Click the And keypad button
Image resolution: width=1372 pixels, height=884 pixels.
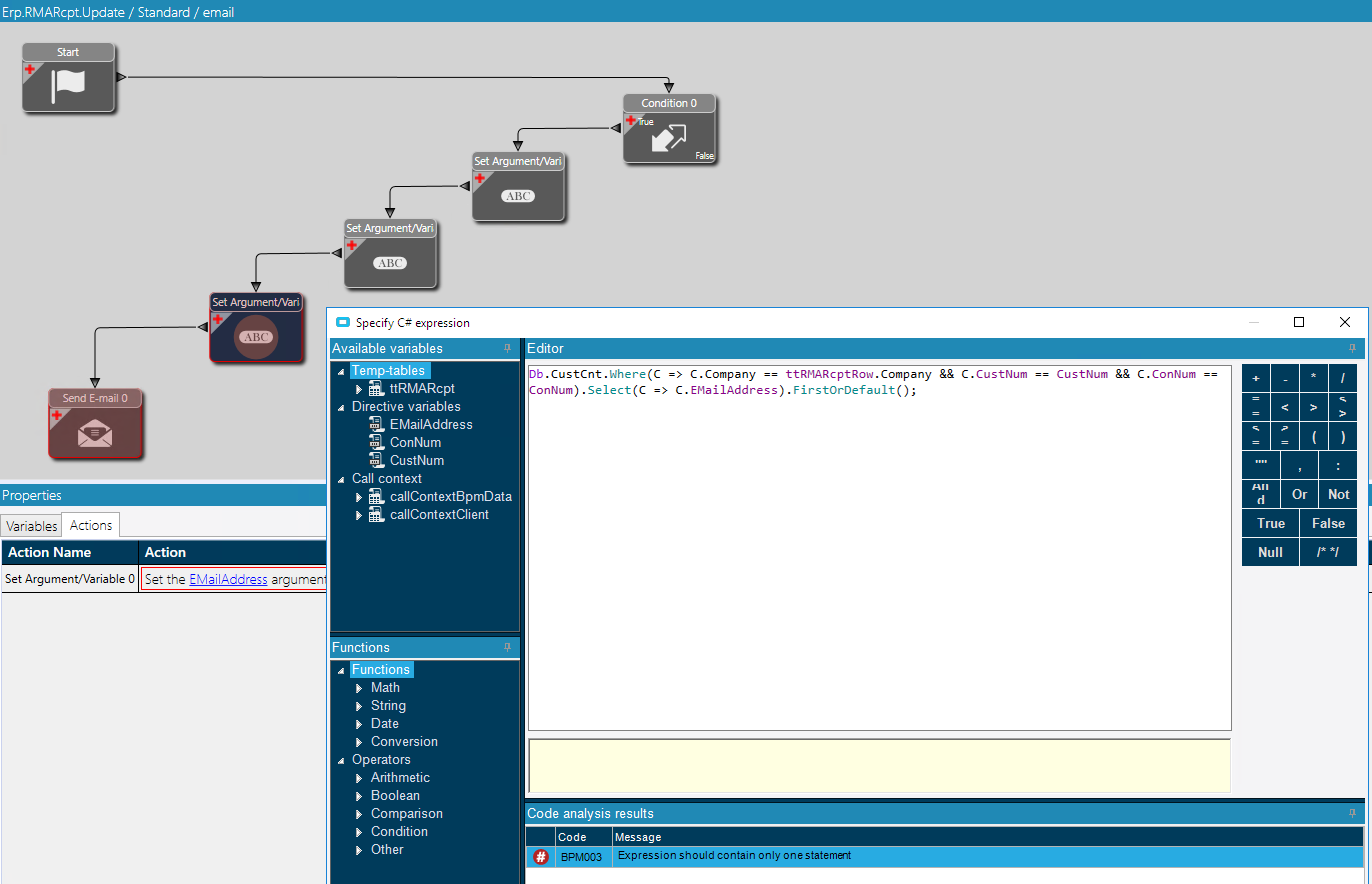point(1261,494)
